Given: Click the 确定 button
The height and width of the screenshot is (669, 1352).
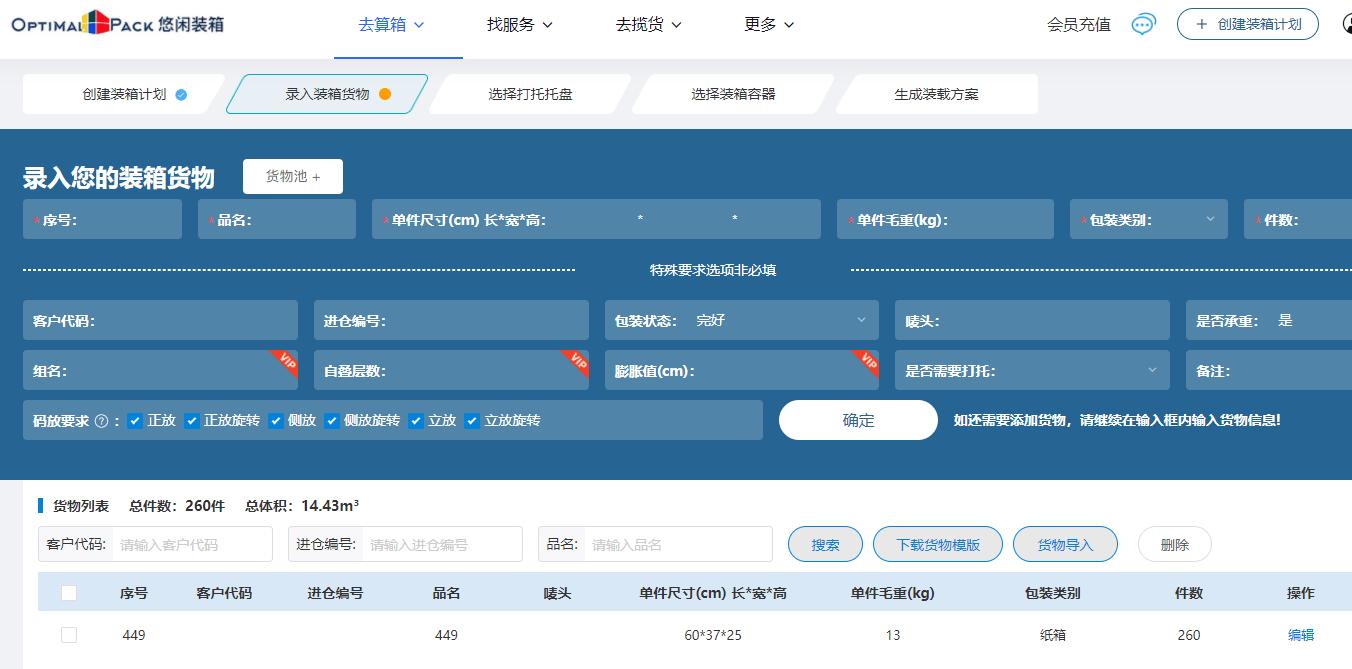Looking at the screenshot, I should (x=858, y=420).
